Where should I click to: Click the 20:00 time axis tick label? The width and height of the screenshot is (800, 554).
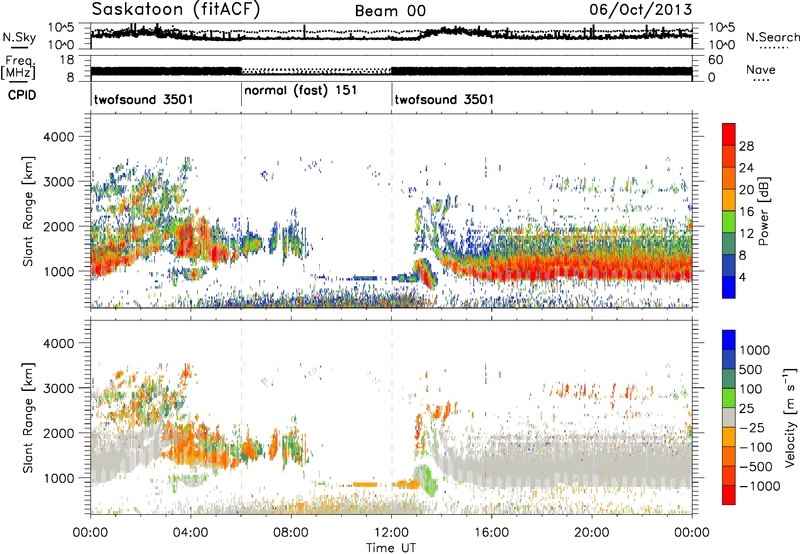point(591,533)
